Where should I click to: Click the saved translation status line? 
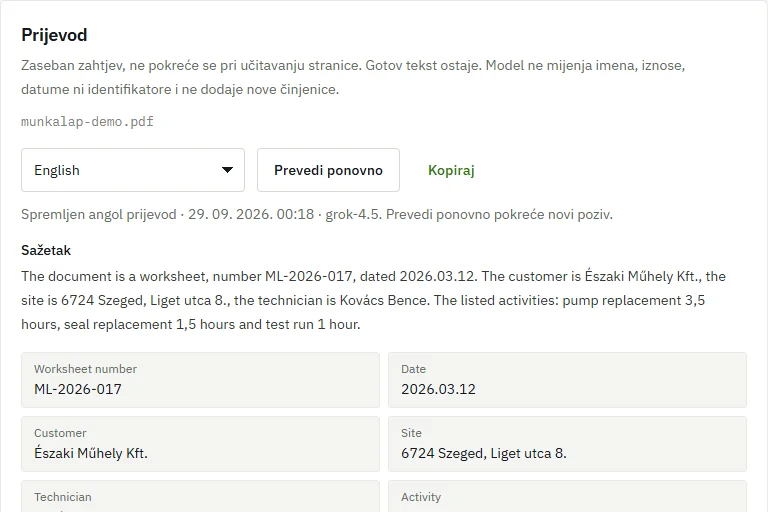coord(317,215)
